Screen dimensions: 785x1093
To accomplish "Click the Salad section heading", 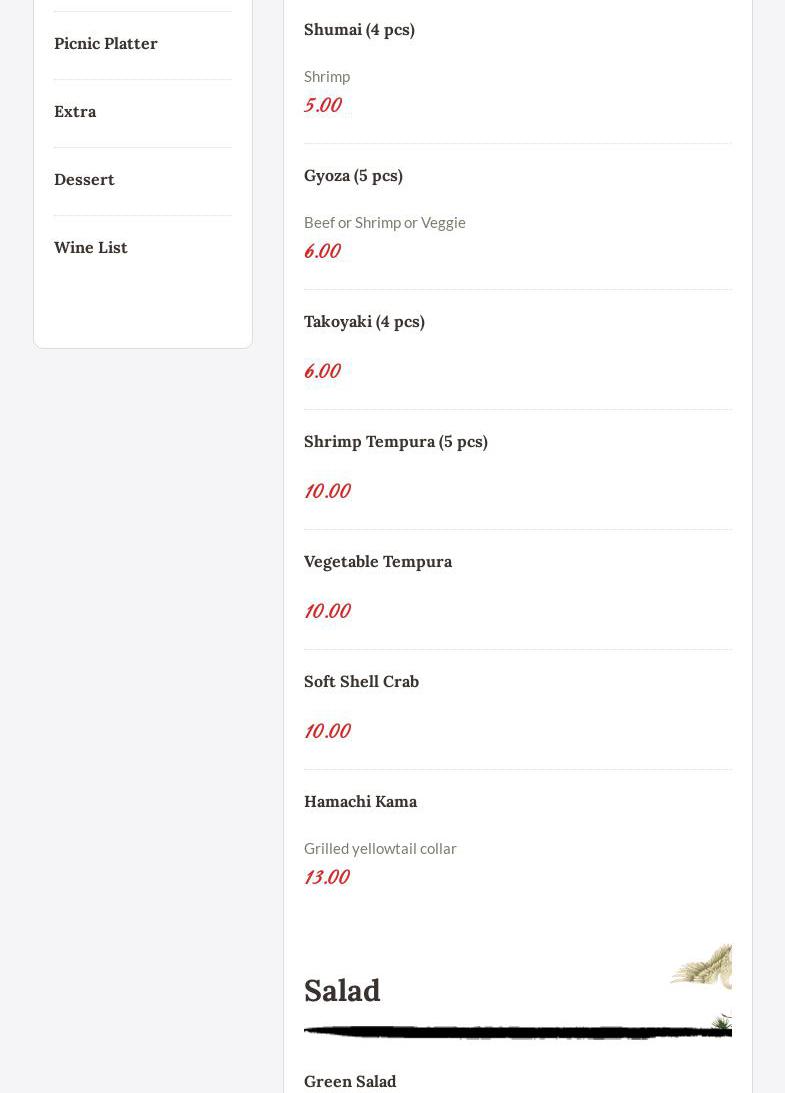I will pyautogui.click(x=342, y=991).
